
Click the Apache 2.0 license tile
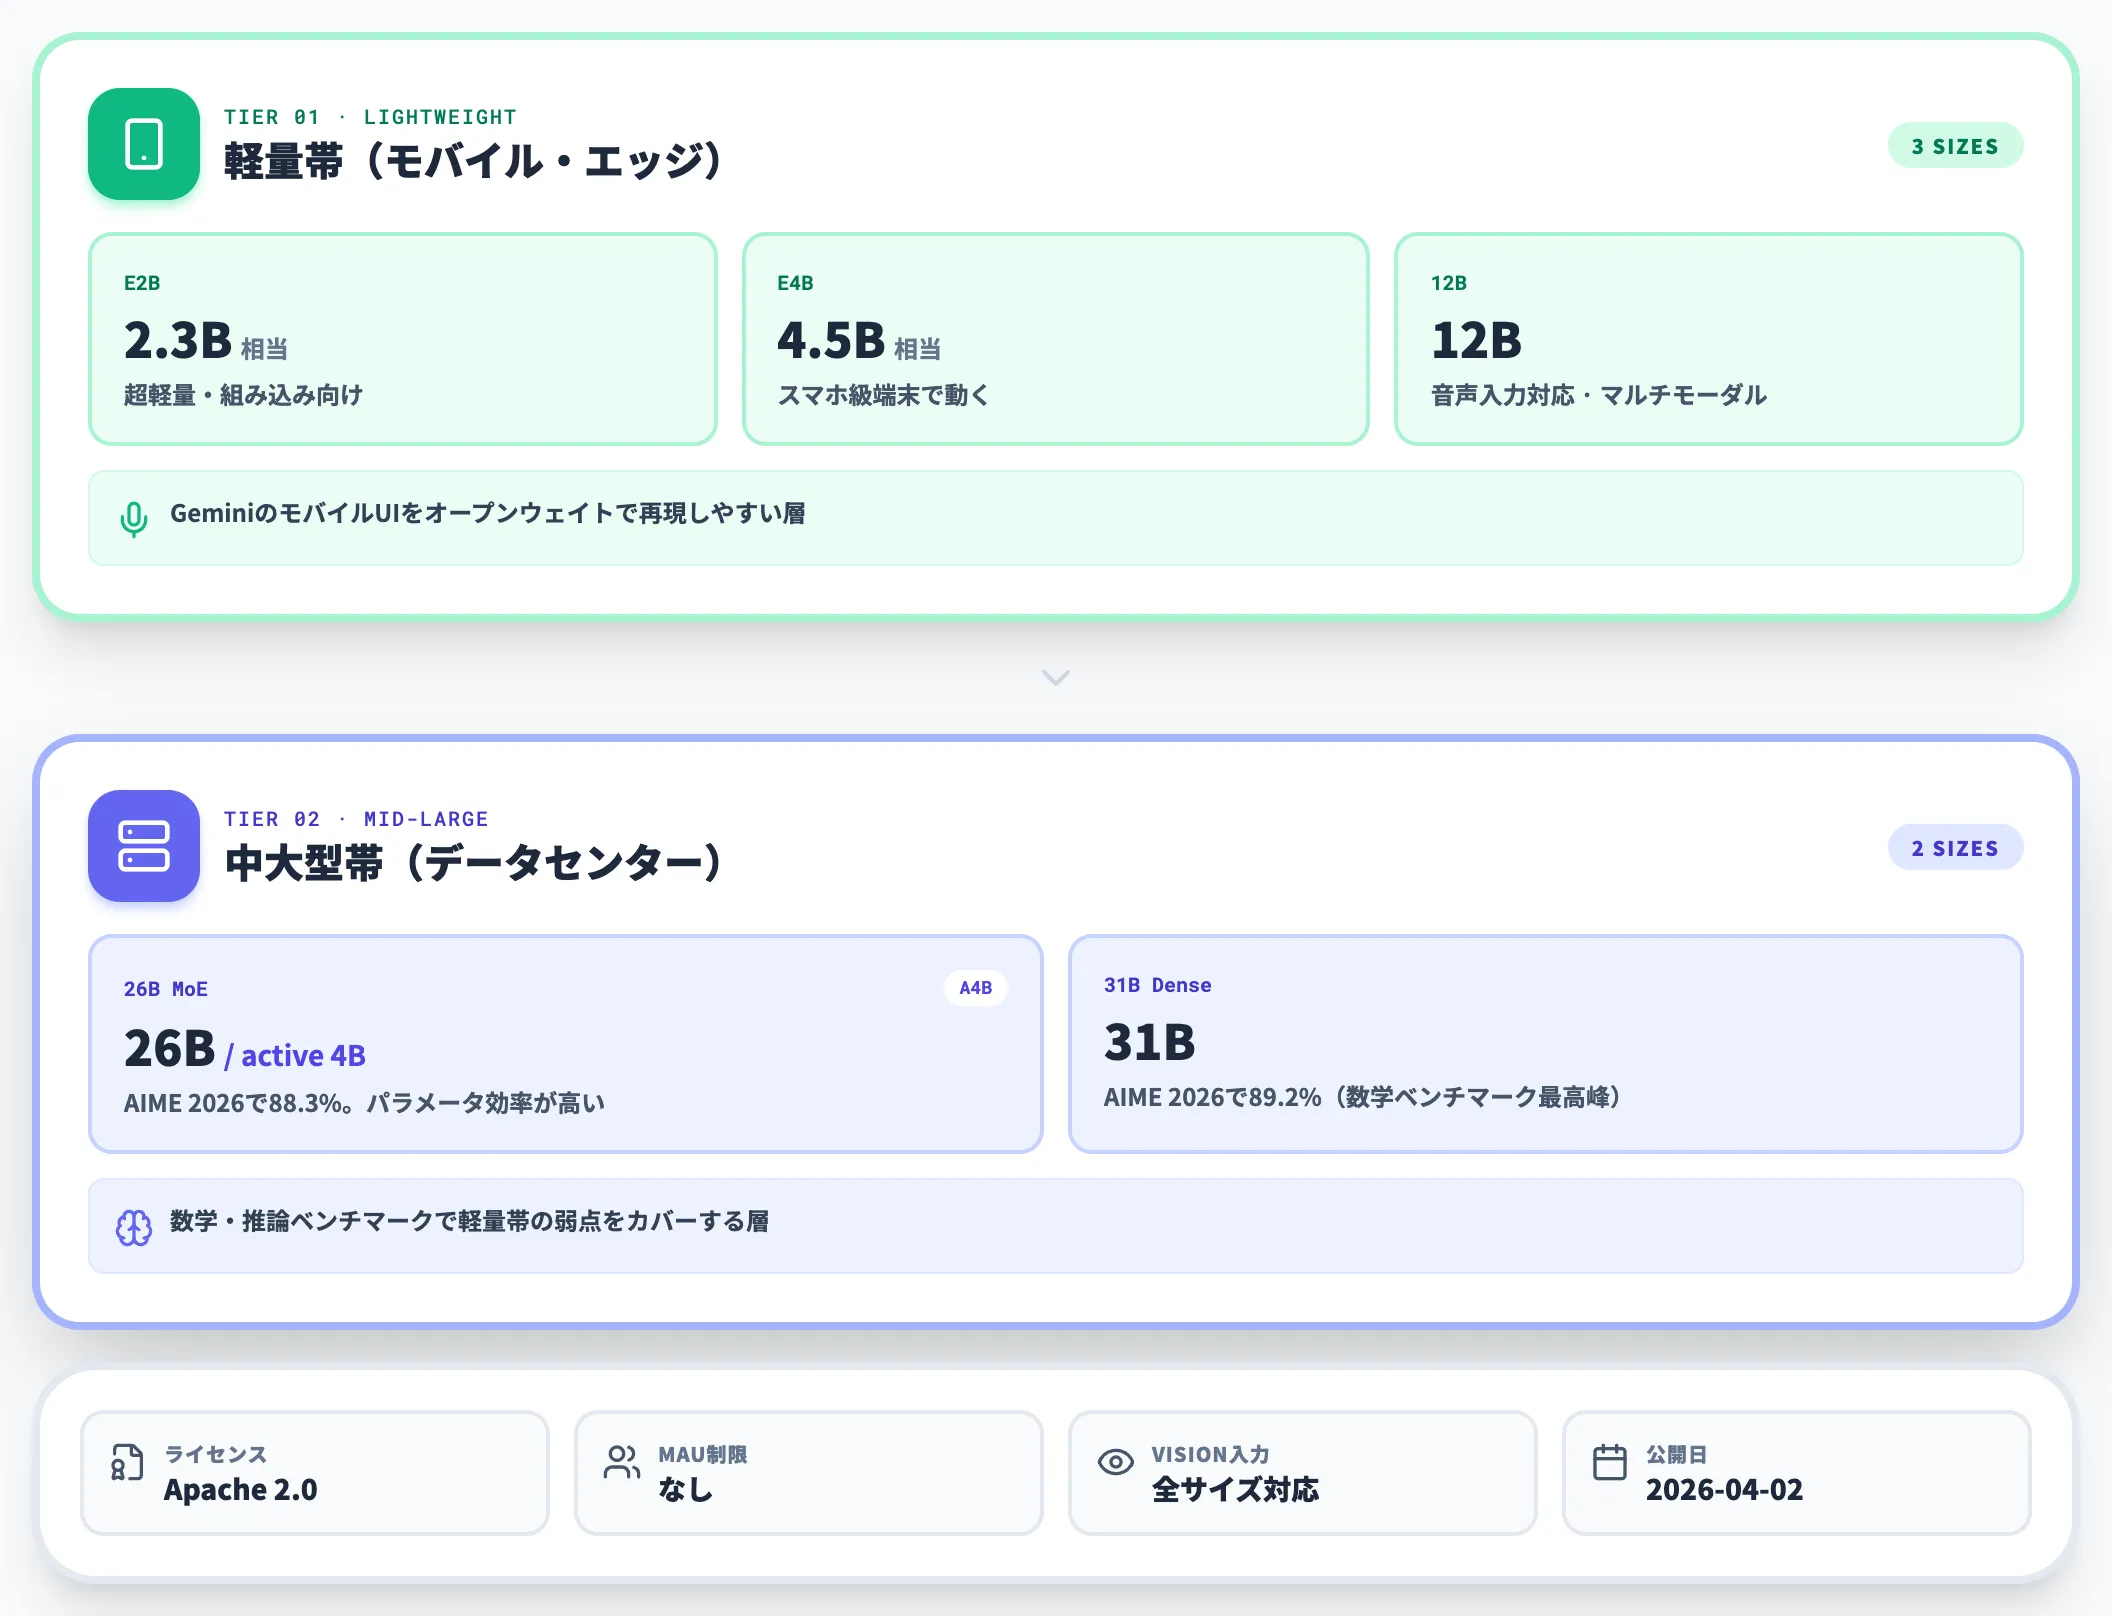pos(315,1472)
